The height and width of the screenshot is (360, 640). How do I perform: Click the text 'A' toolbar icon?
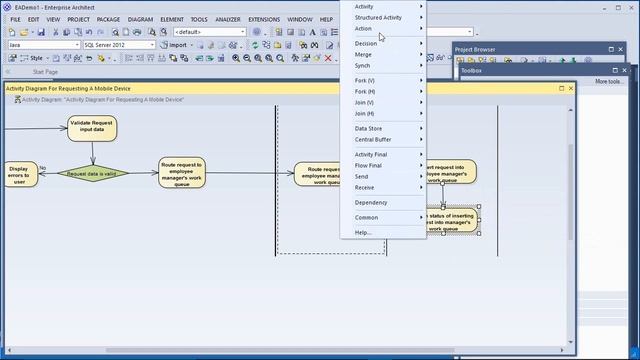pyautogui.click(x=312, y=32)
